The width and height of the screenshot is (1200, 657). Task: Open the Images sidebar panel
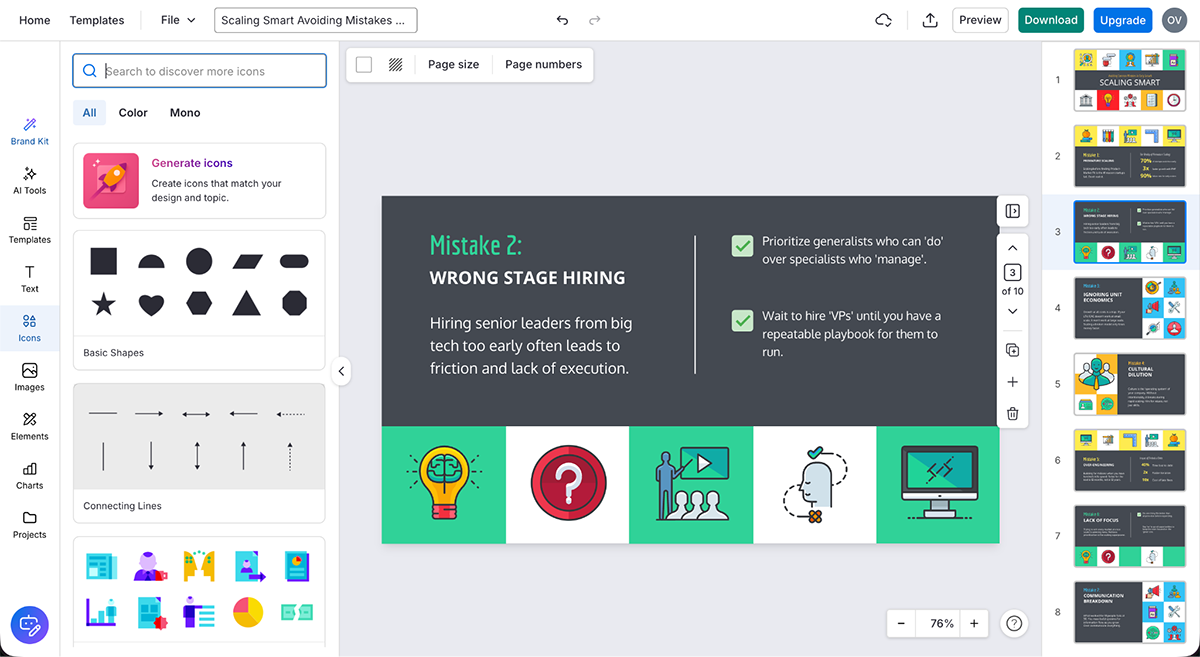(30, 377)
